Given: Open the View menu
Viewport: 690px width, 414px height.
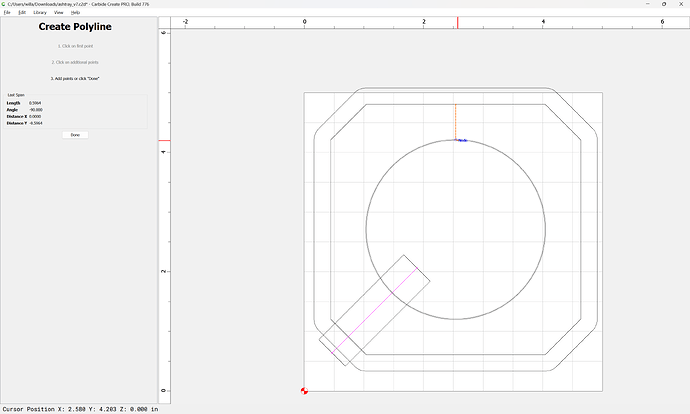Looking at the screenshot, I should 59,12.
